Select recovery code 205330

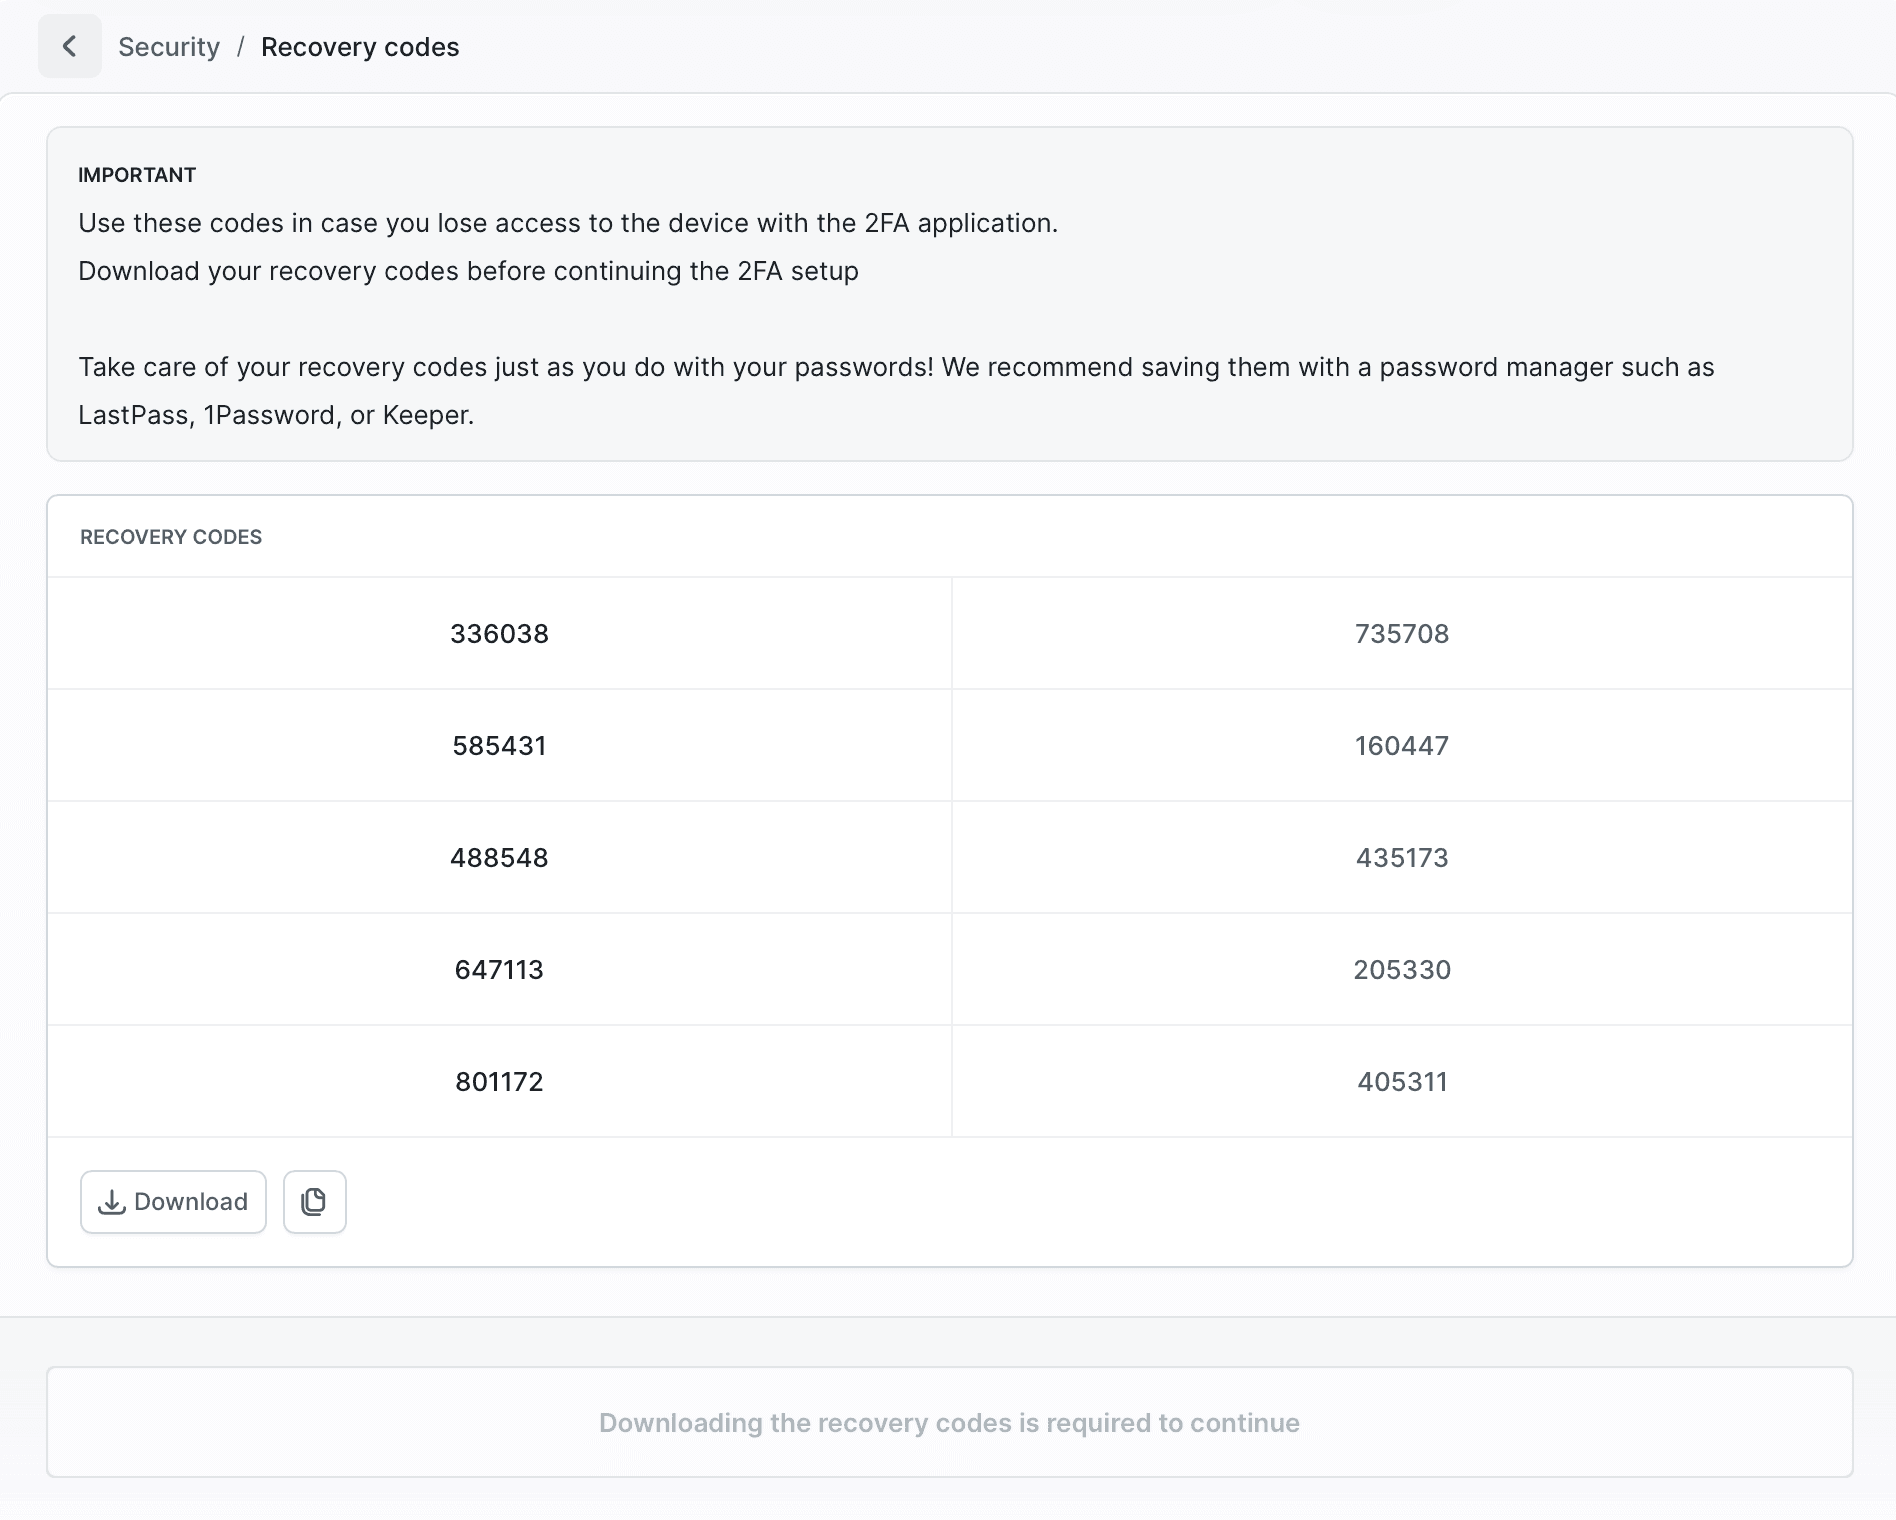pos(1401,970)
